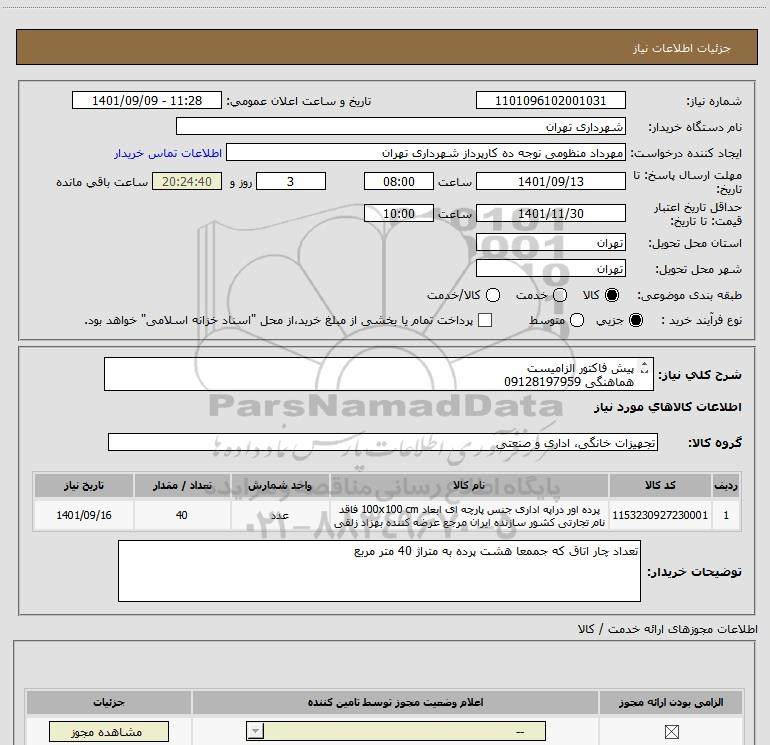Screen dimensions: 770x745
Task: Click the need number field 1101096102001031
Action: point(550,101)
